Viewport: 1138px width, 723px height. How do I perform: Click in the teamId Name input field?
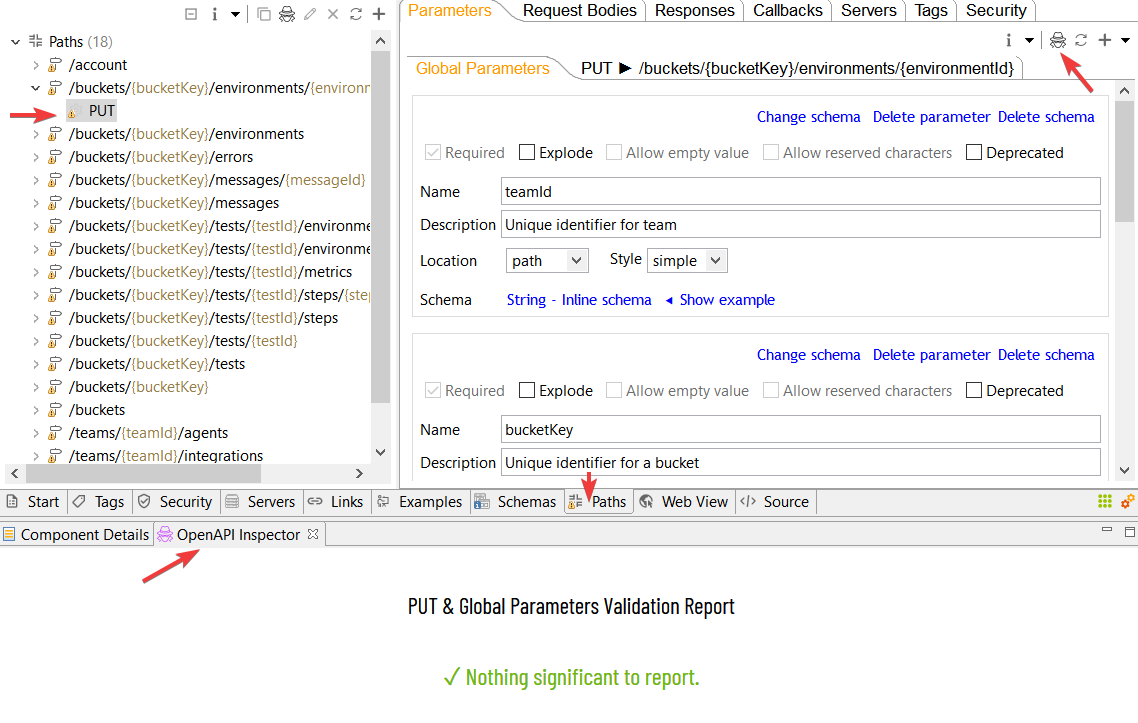(801, 192)
